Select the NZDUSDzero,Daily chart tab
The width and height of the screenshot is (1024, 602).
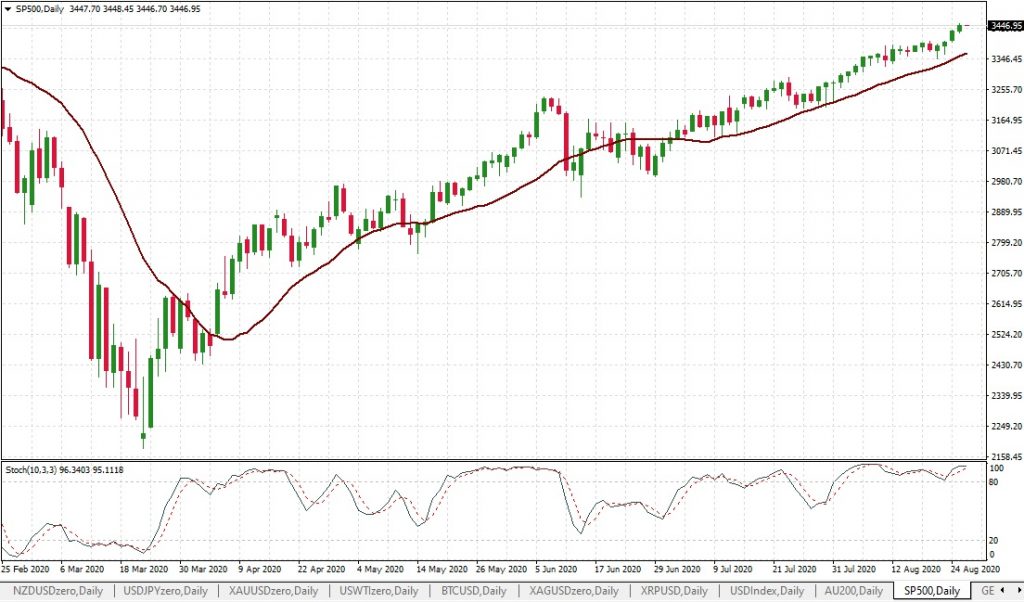(x=58, y=591)
